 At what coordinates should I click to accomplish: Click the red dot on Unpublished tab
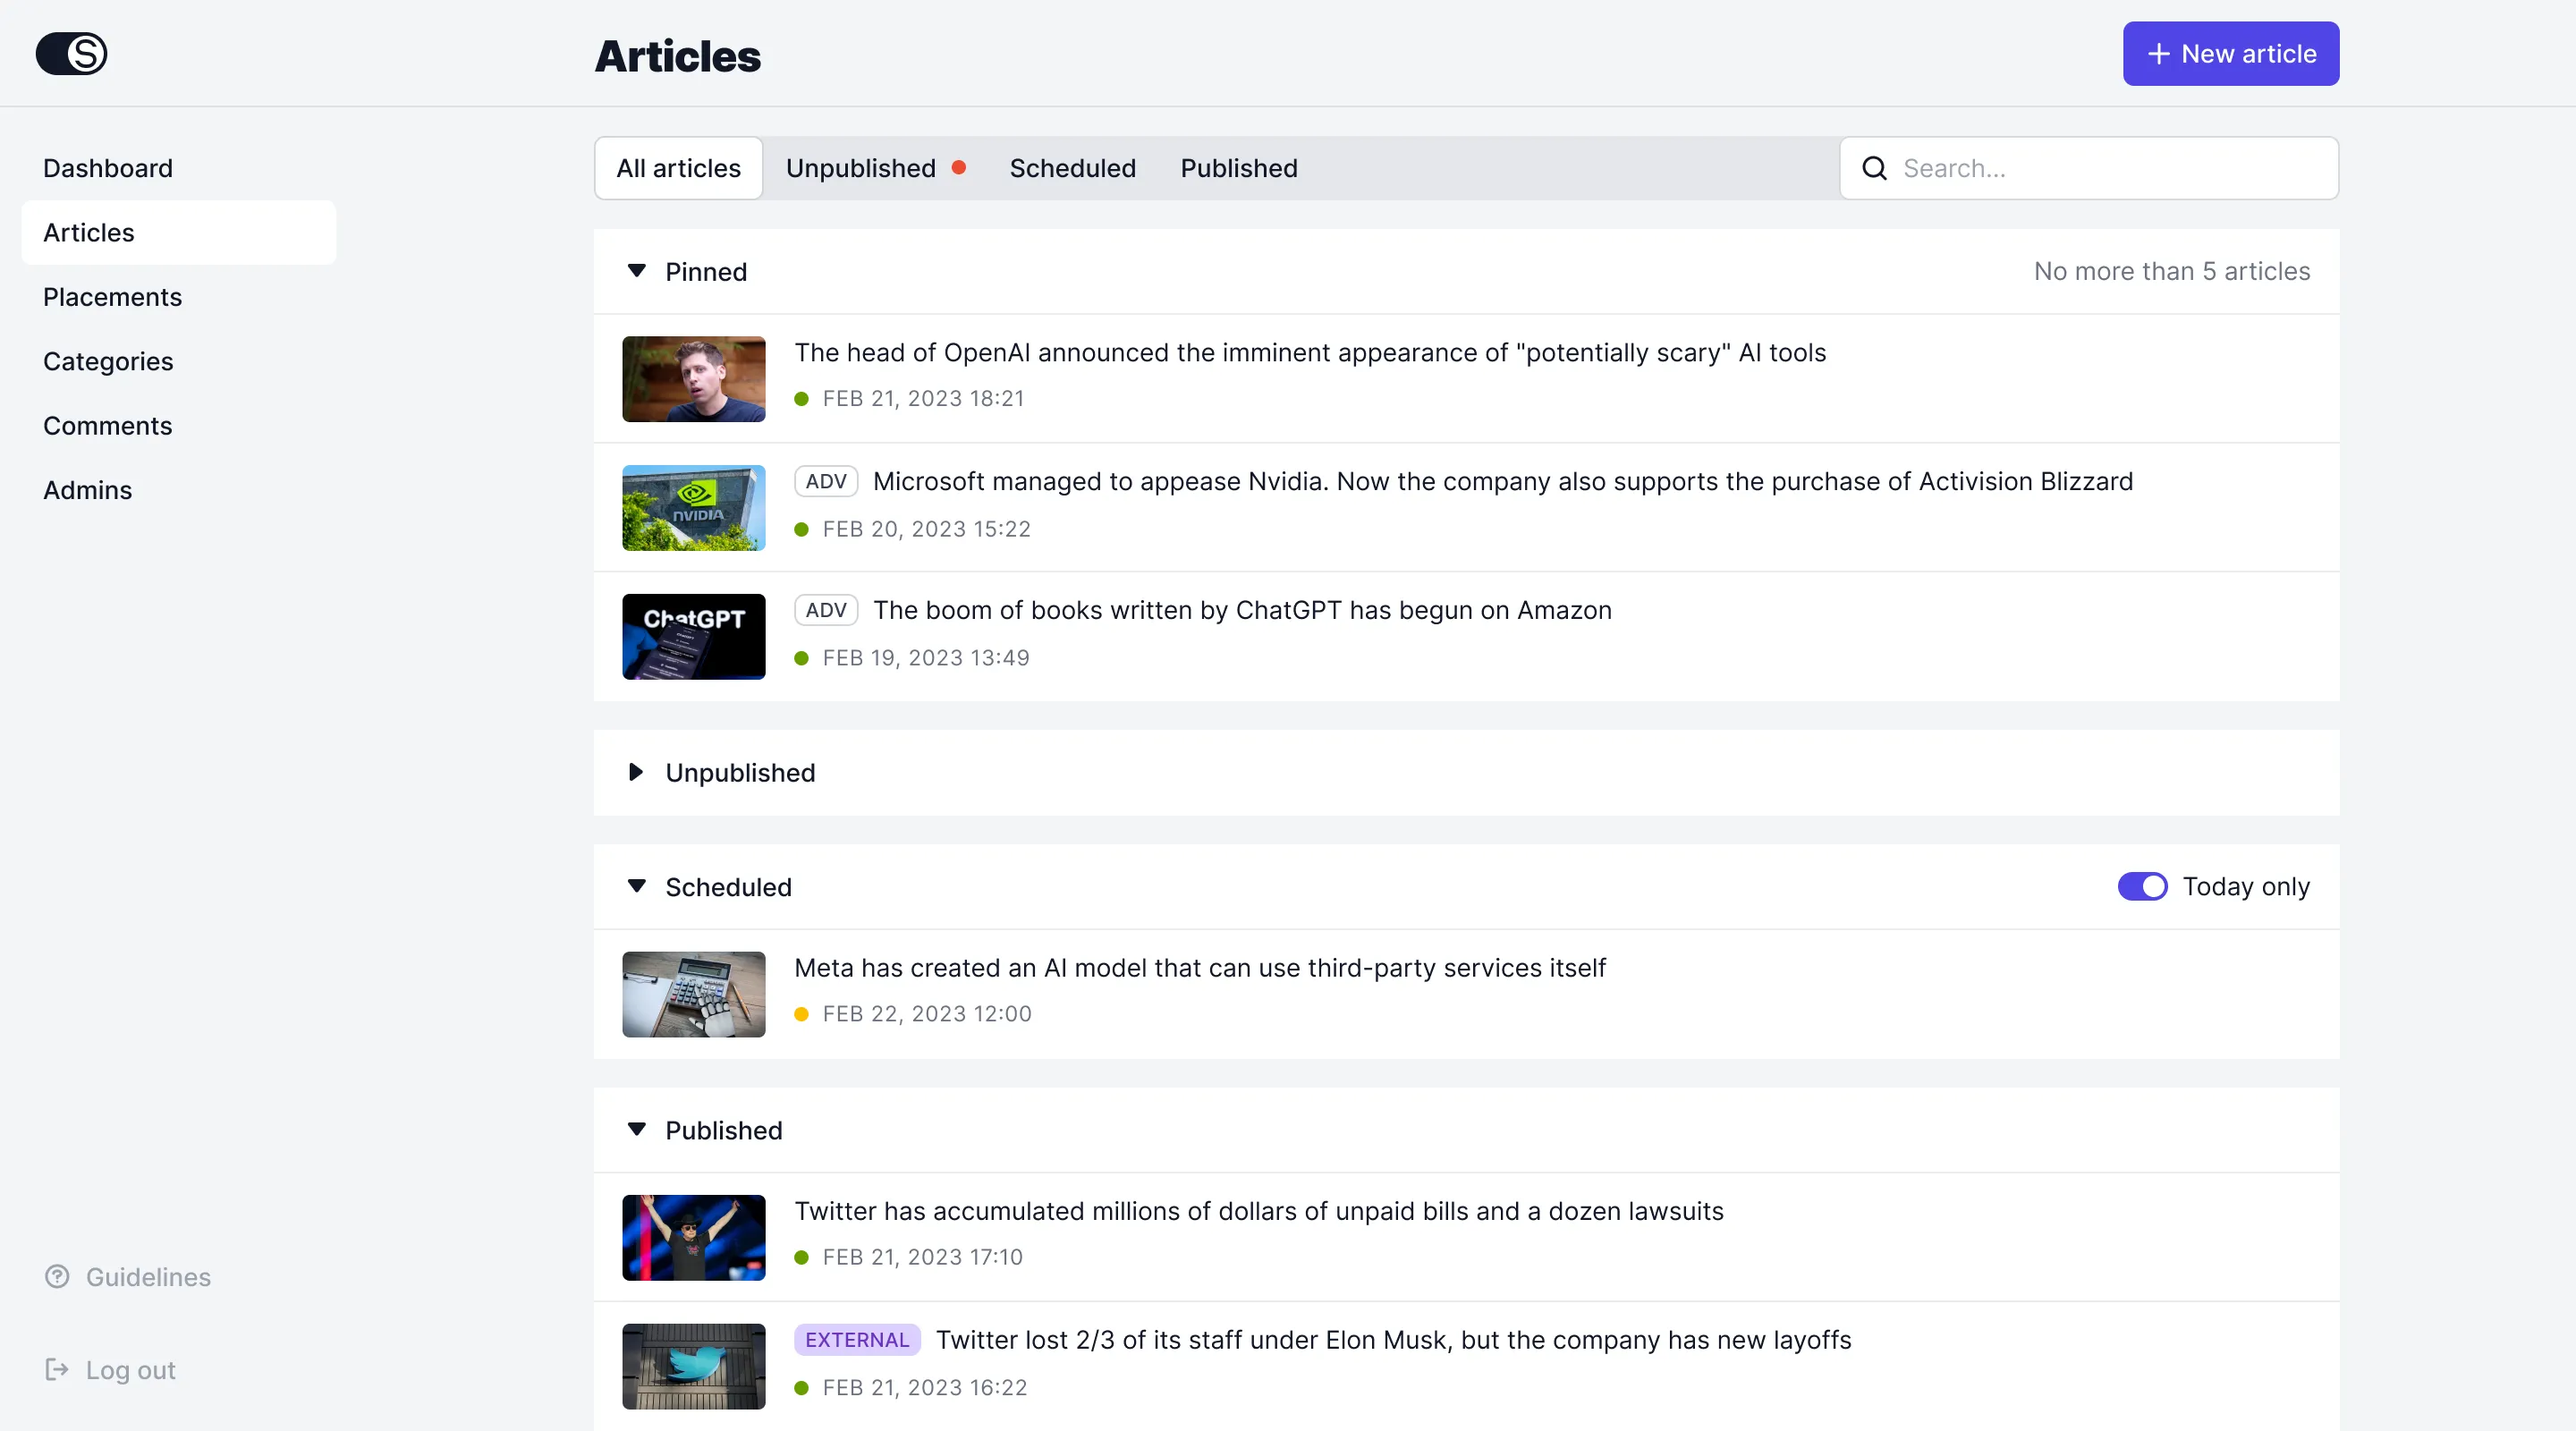click(958, 168)
